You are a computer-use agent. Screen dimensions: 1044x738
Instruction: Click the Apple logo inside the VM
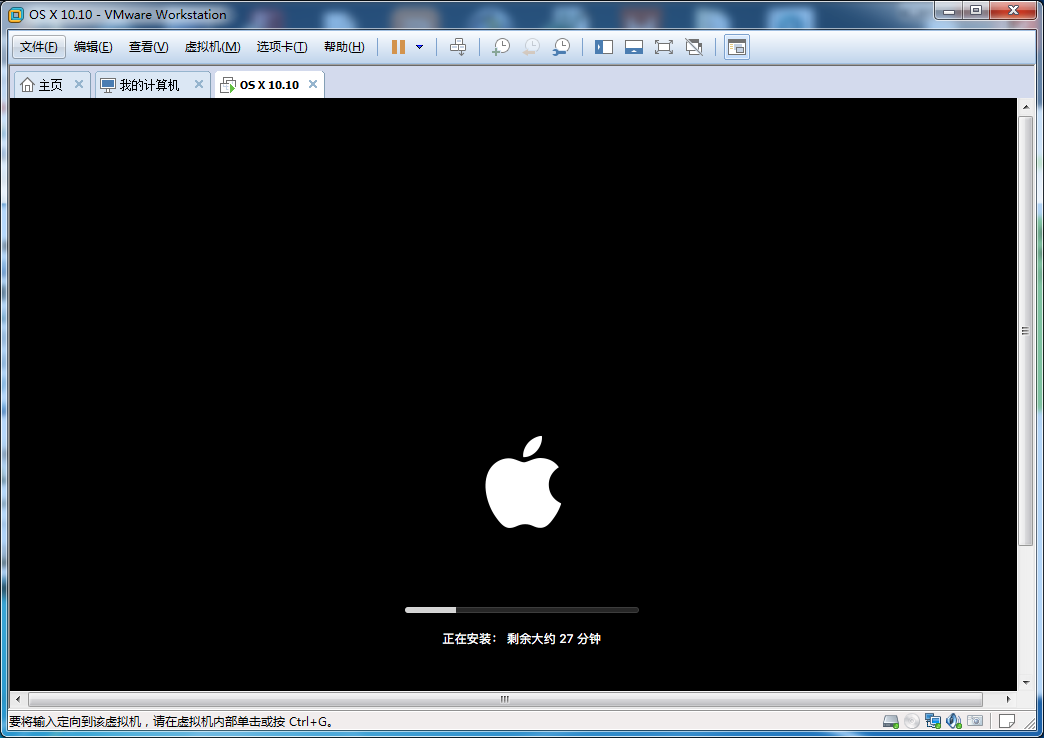523,482
